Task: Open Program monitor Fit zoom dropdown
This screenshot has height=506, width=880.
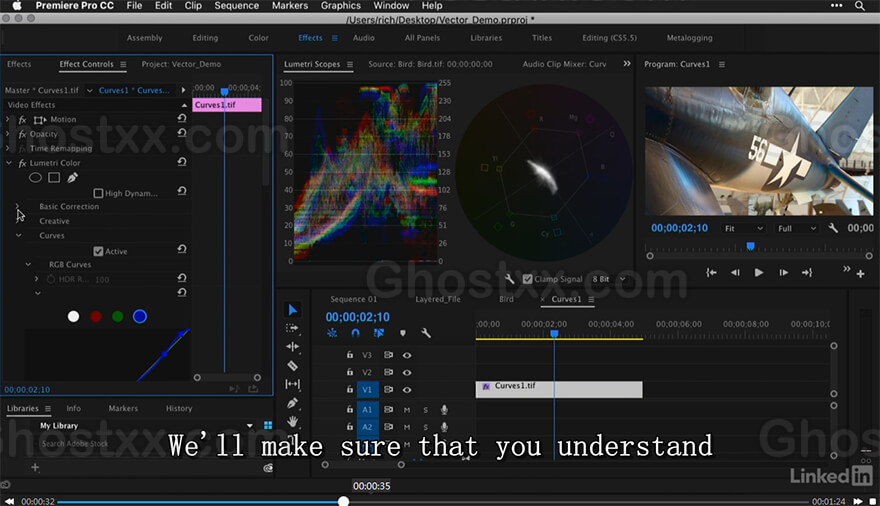Action: [x=744, y=228]
